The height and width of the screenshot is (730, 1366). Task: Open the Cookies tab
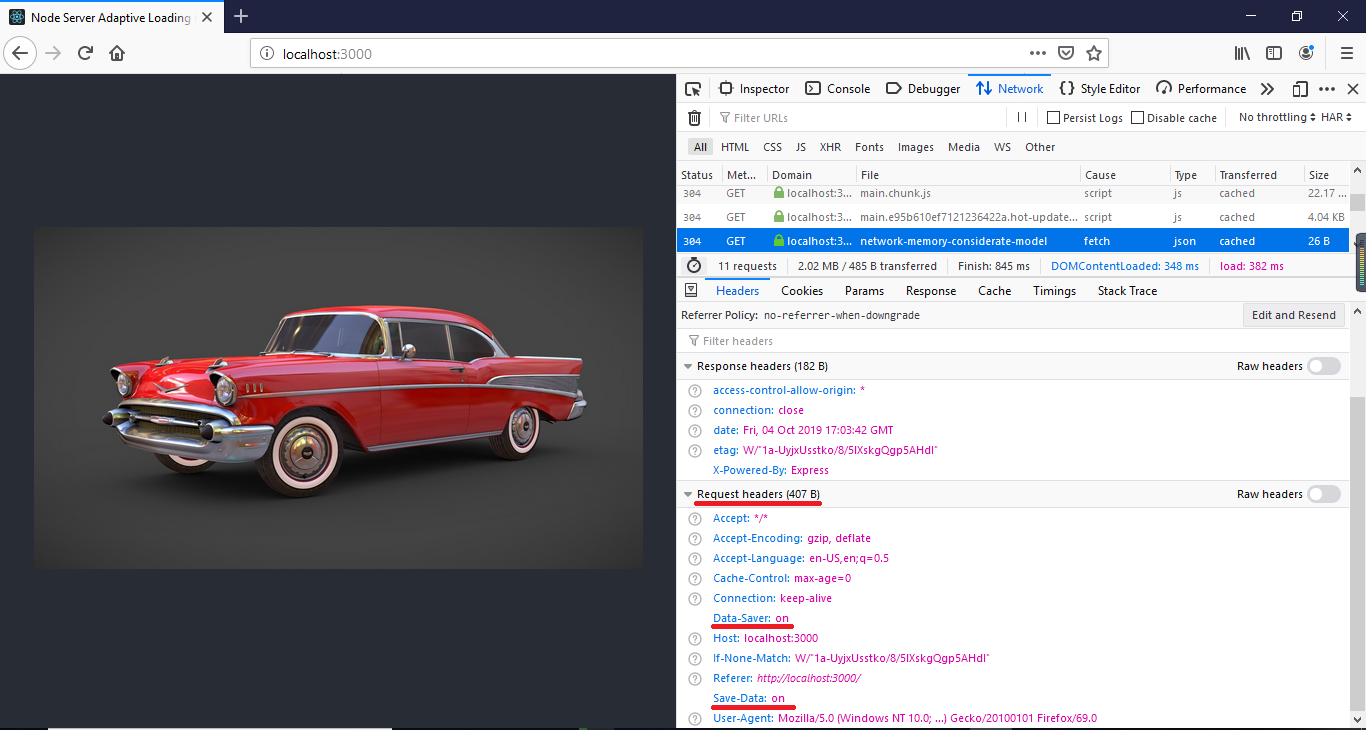pyautogui.click(x=802, y=290)
